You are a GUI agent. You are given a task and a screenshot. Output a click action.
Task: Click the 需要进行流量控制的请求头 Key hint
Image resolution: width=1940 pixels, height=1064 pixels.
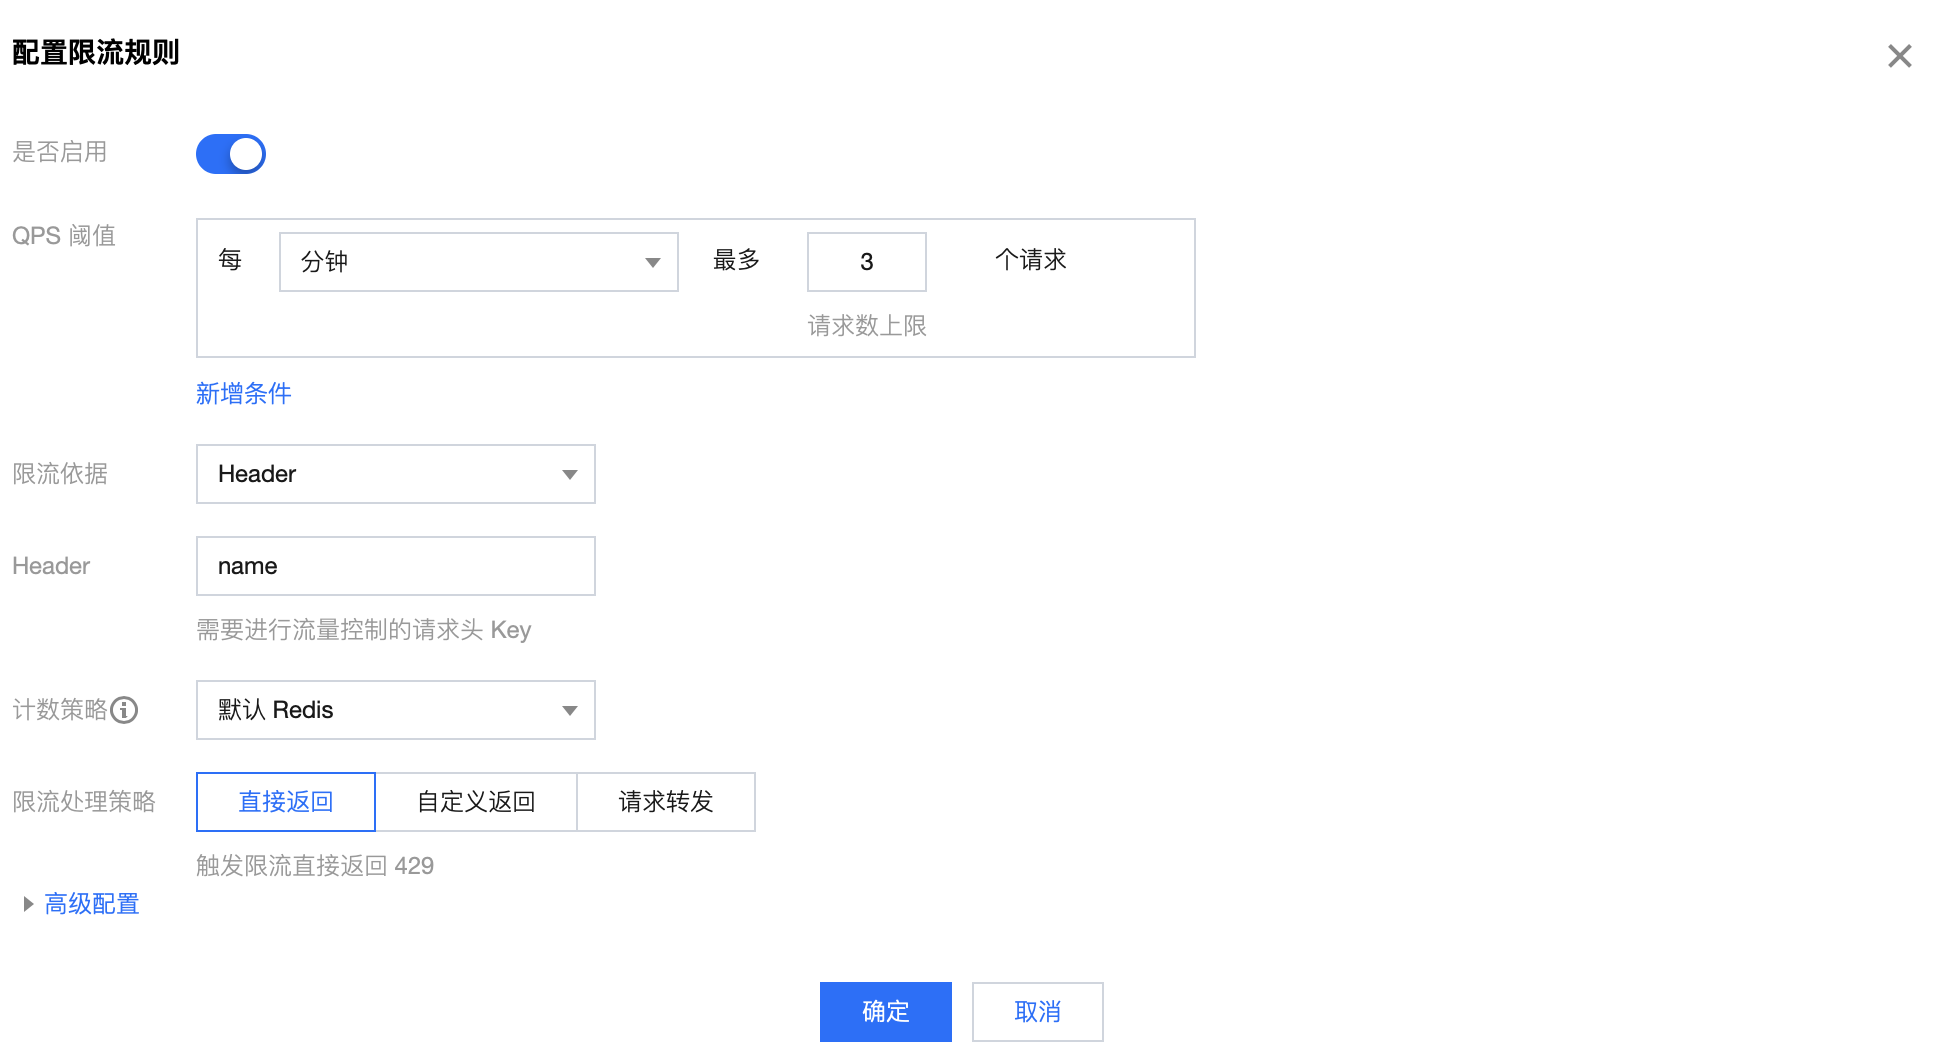[x=364, y=630]
